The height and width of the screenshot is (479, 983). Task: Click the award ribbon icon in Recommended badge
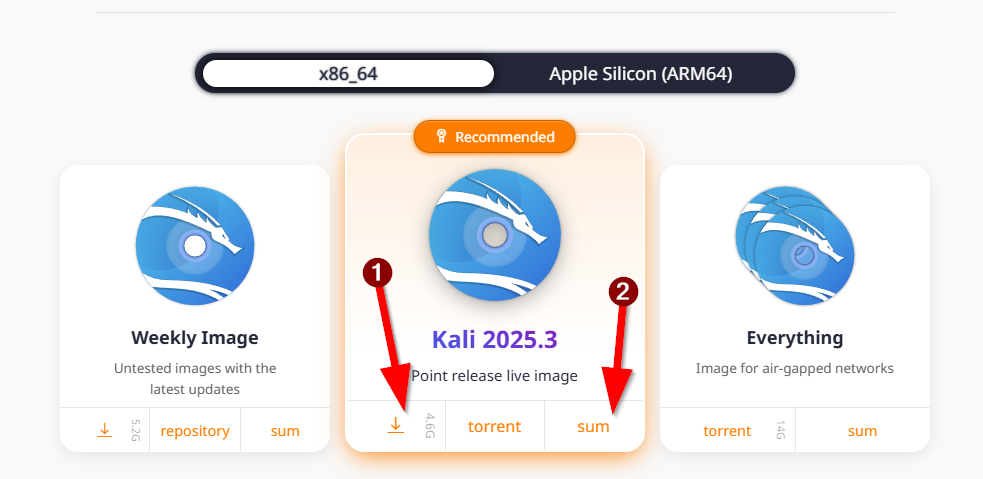pyautogui.click(x=441, y=137)
